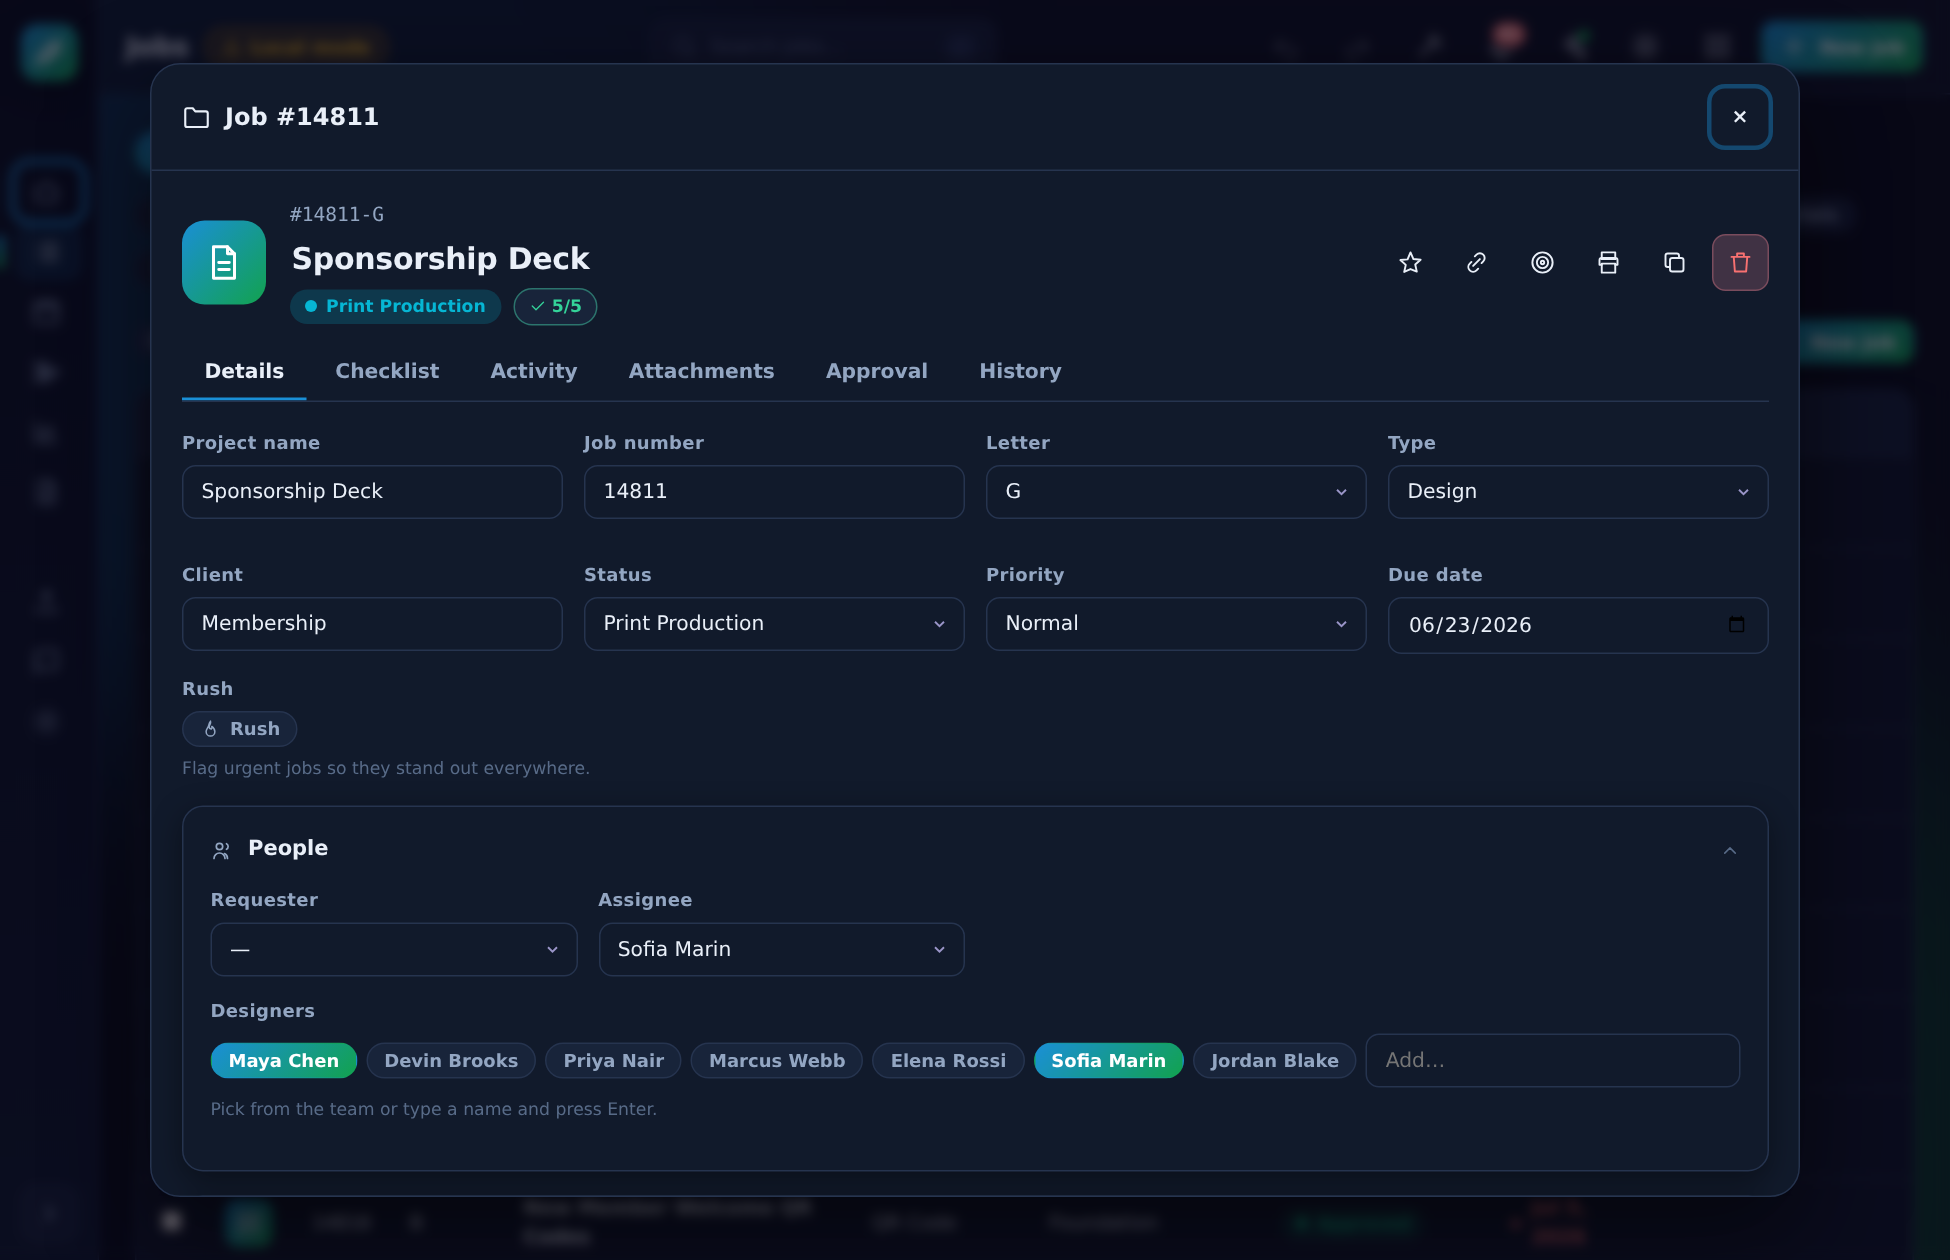Collapse the People section
The height and width of the screenshot is (1260, 1950).
click(1730, 850)
